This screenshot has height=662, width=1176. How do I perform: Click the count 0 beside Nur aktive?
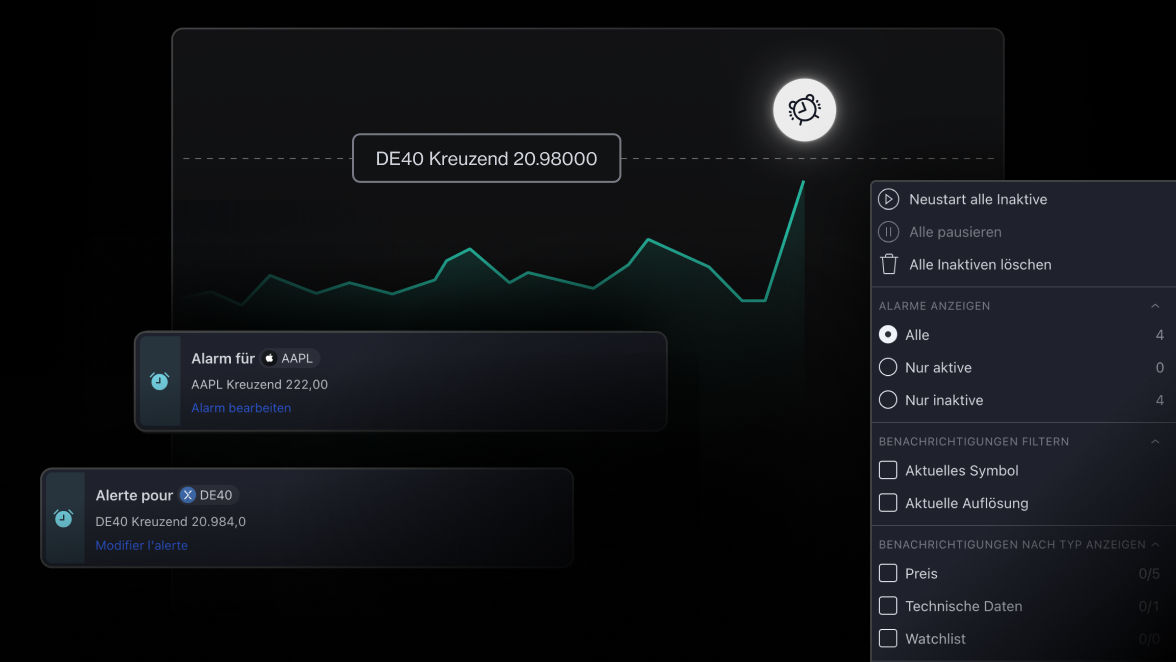click(x=1160, y=367)
